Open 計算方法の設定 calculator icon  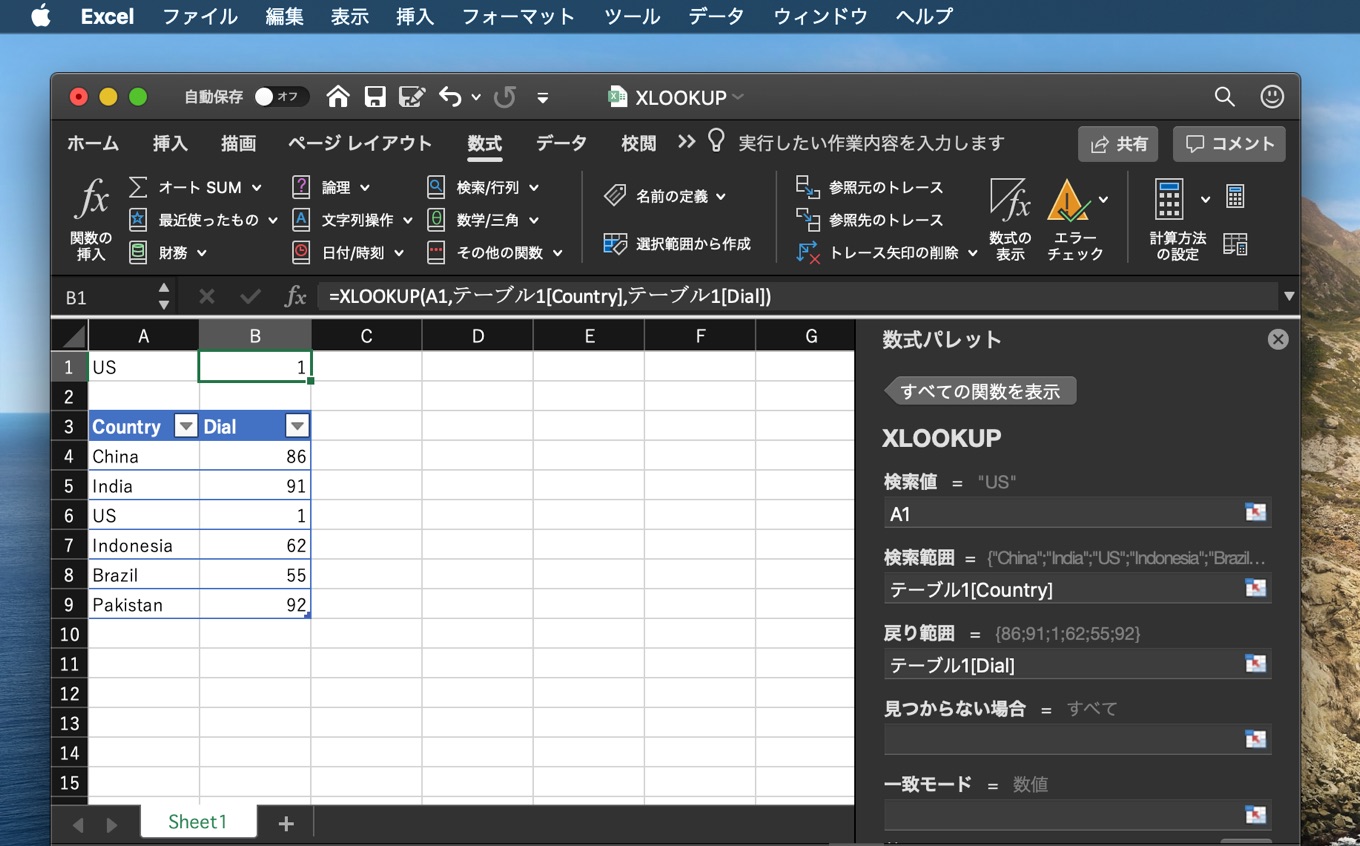[1169, 199]
